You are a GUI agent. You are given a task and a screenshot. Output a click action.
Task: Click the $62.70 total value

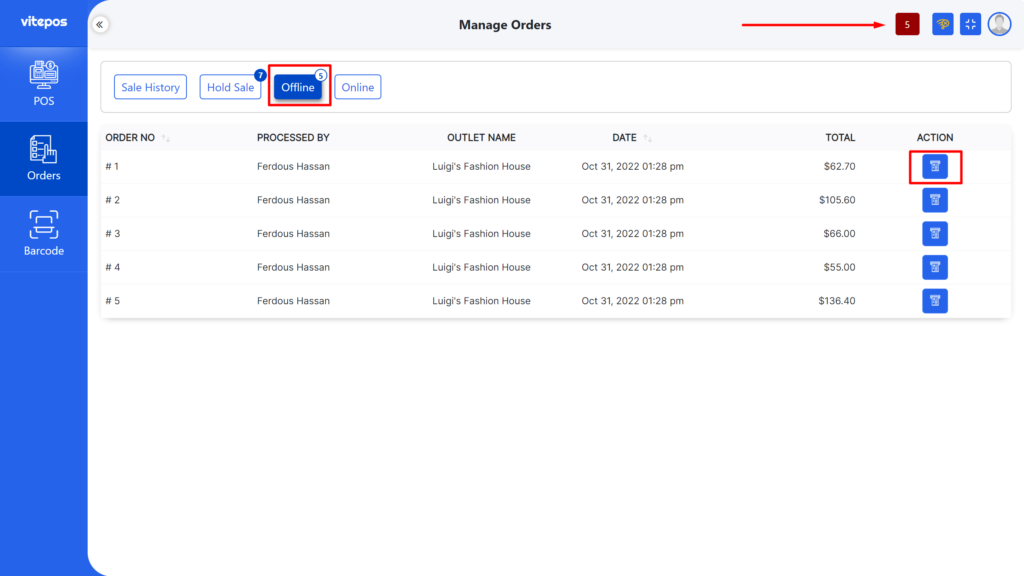(x=839, y=167)
